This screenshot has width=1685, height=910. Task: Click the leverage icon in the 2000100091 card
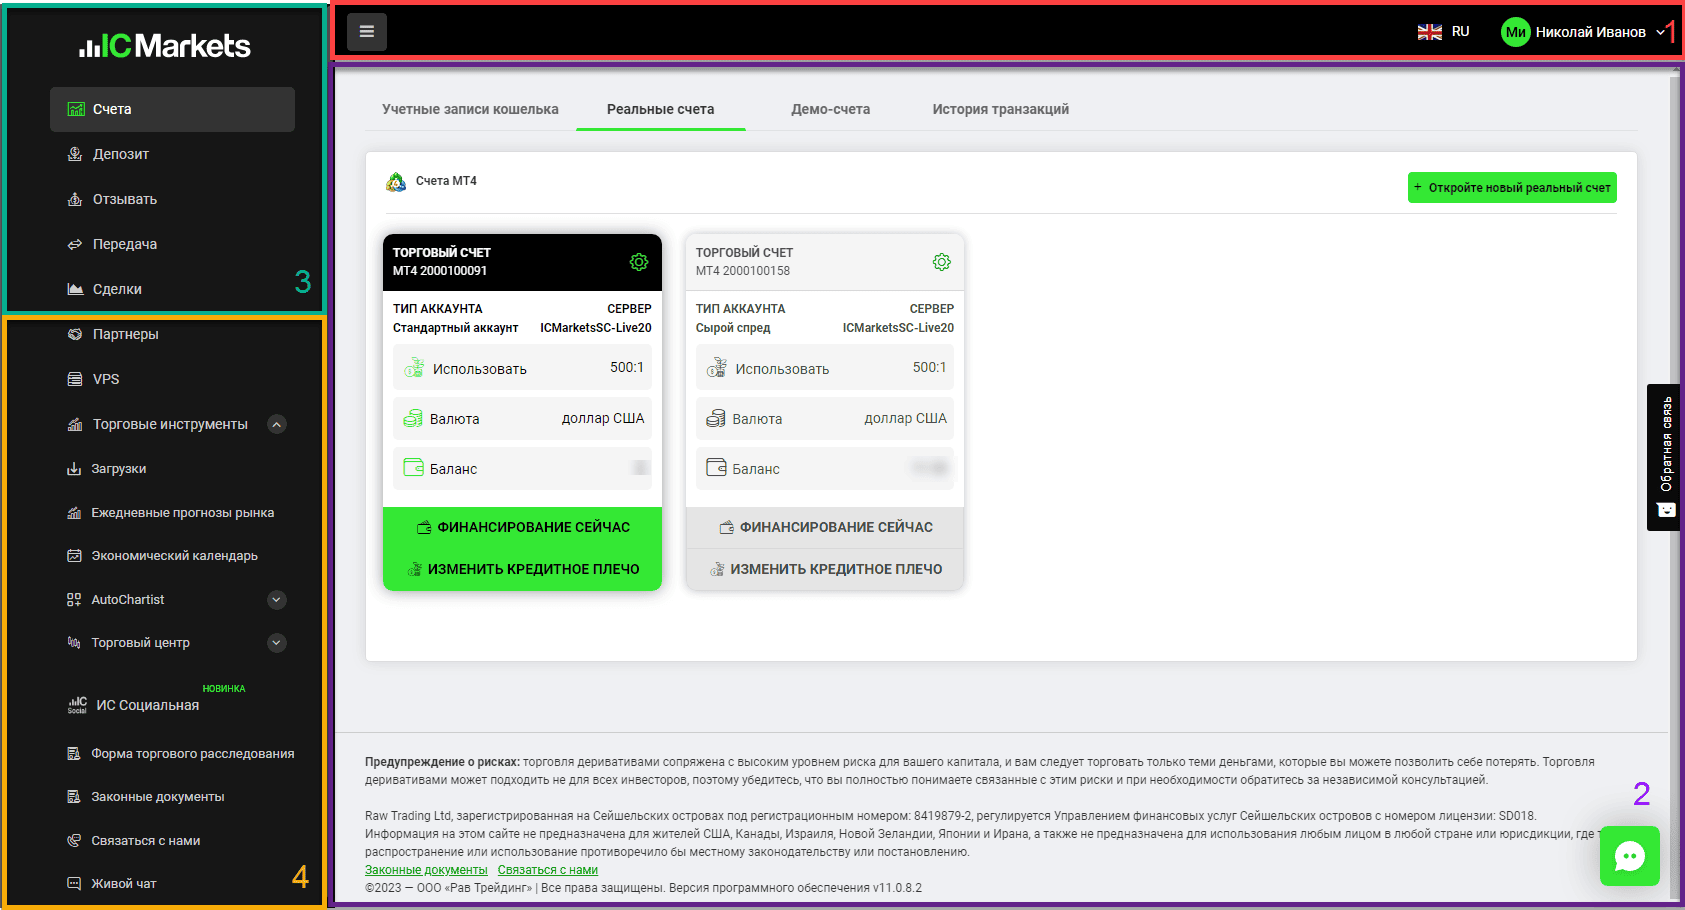pos(414,367)
